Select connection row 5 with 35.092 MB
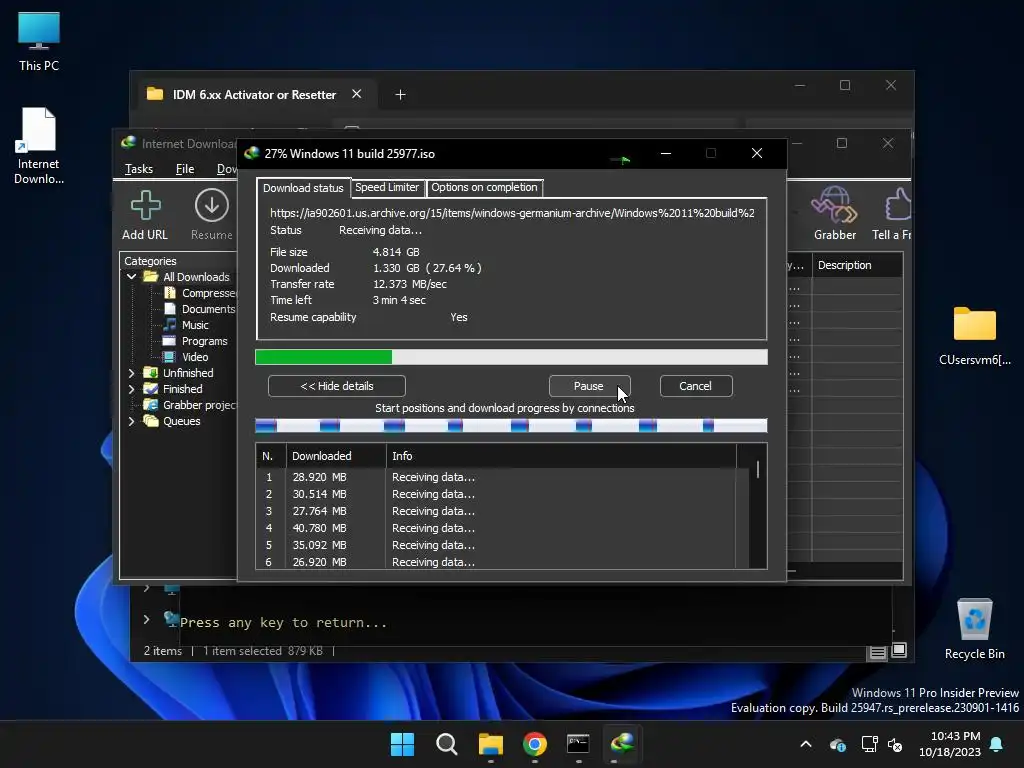Screen dimensions: 1024x768 496,545
